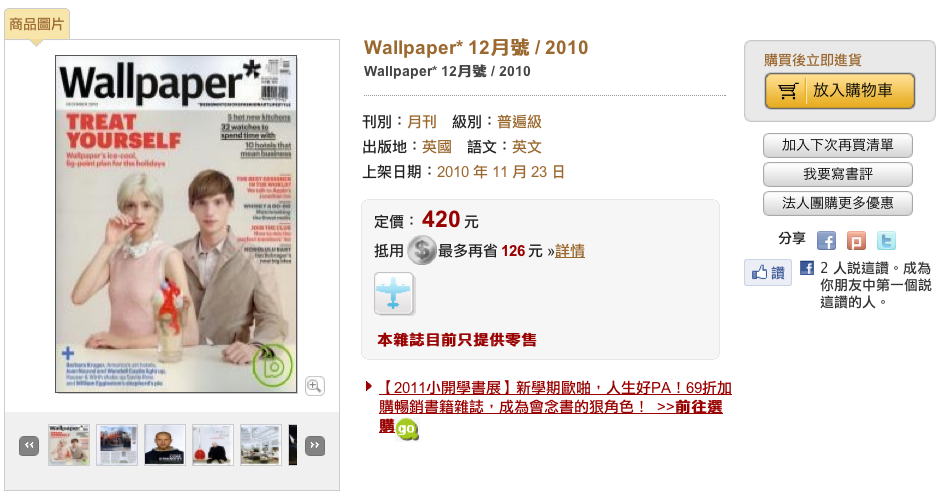Click the coin discount icon
944x504 pixels.
point(421,250)
